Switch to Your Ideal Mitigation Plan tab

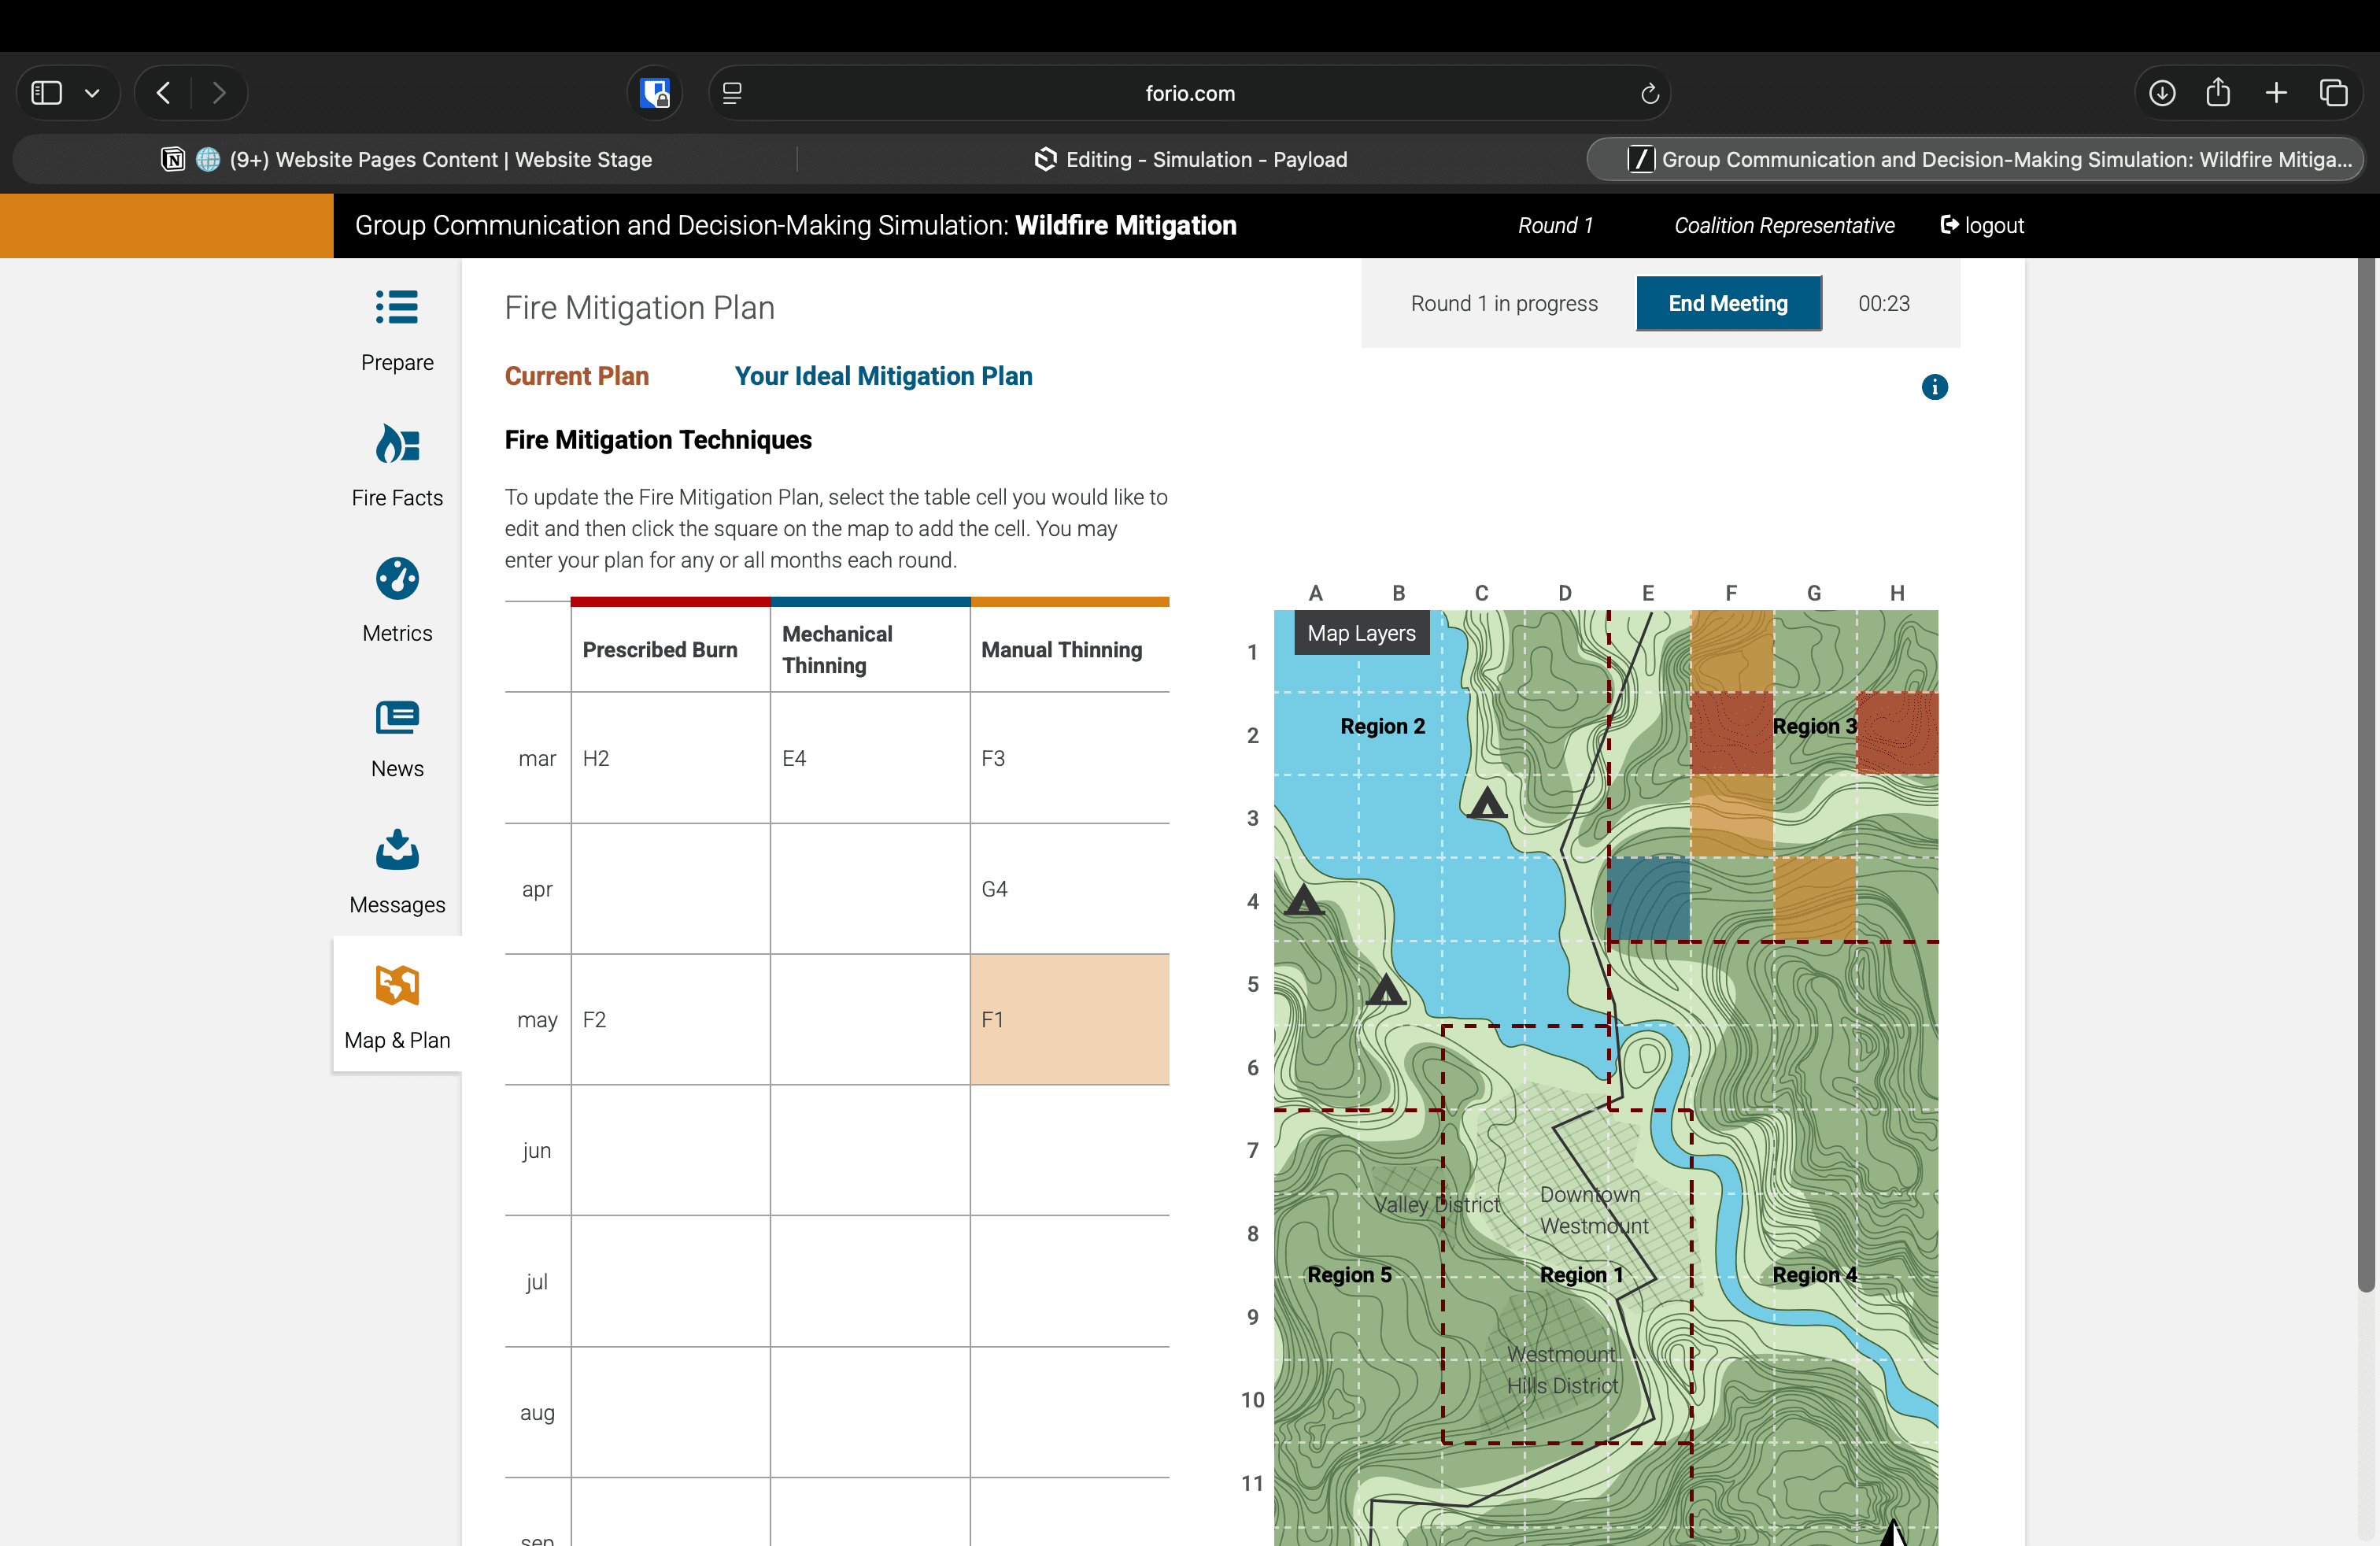(883, 376)
